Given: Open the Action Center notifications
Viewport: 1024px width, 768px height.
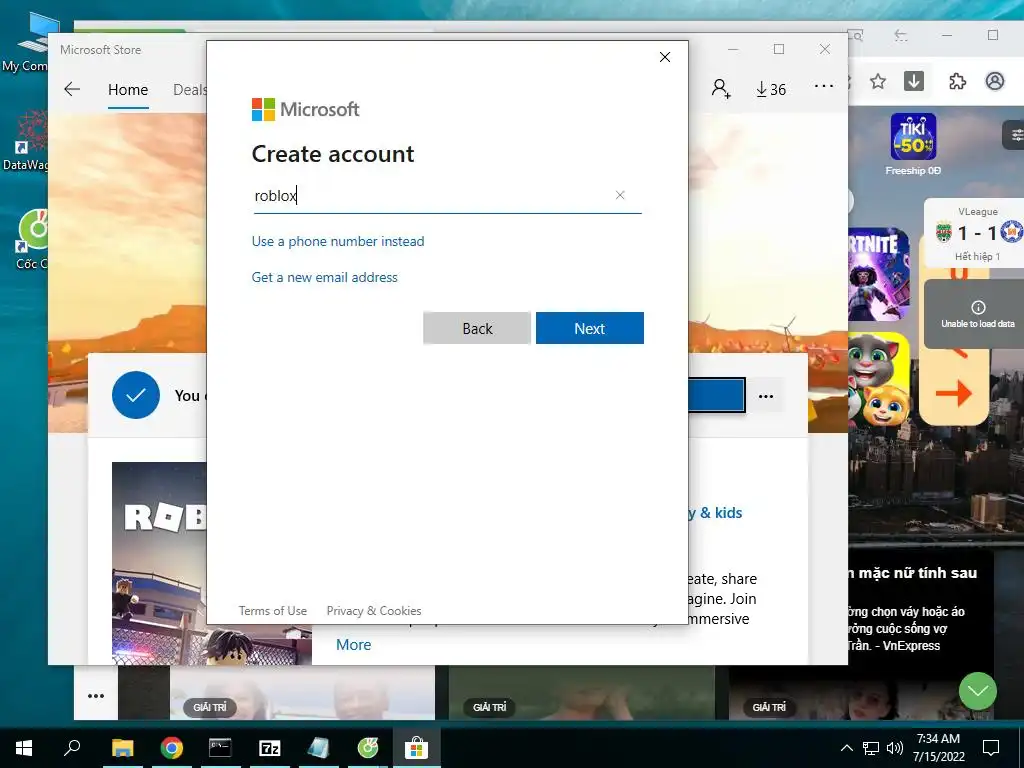Looking at the screenshot, I should pyautogui.click(x=991, y=748).
